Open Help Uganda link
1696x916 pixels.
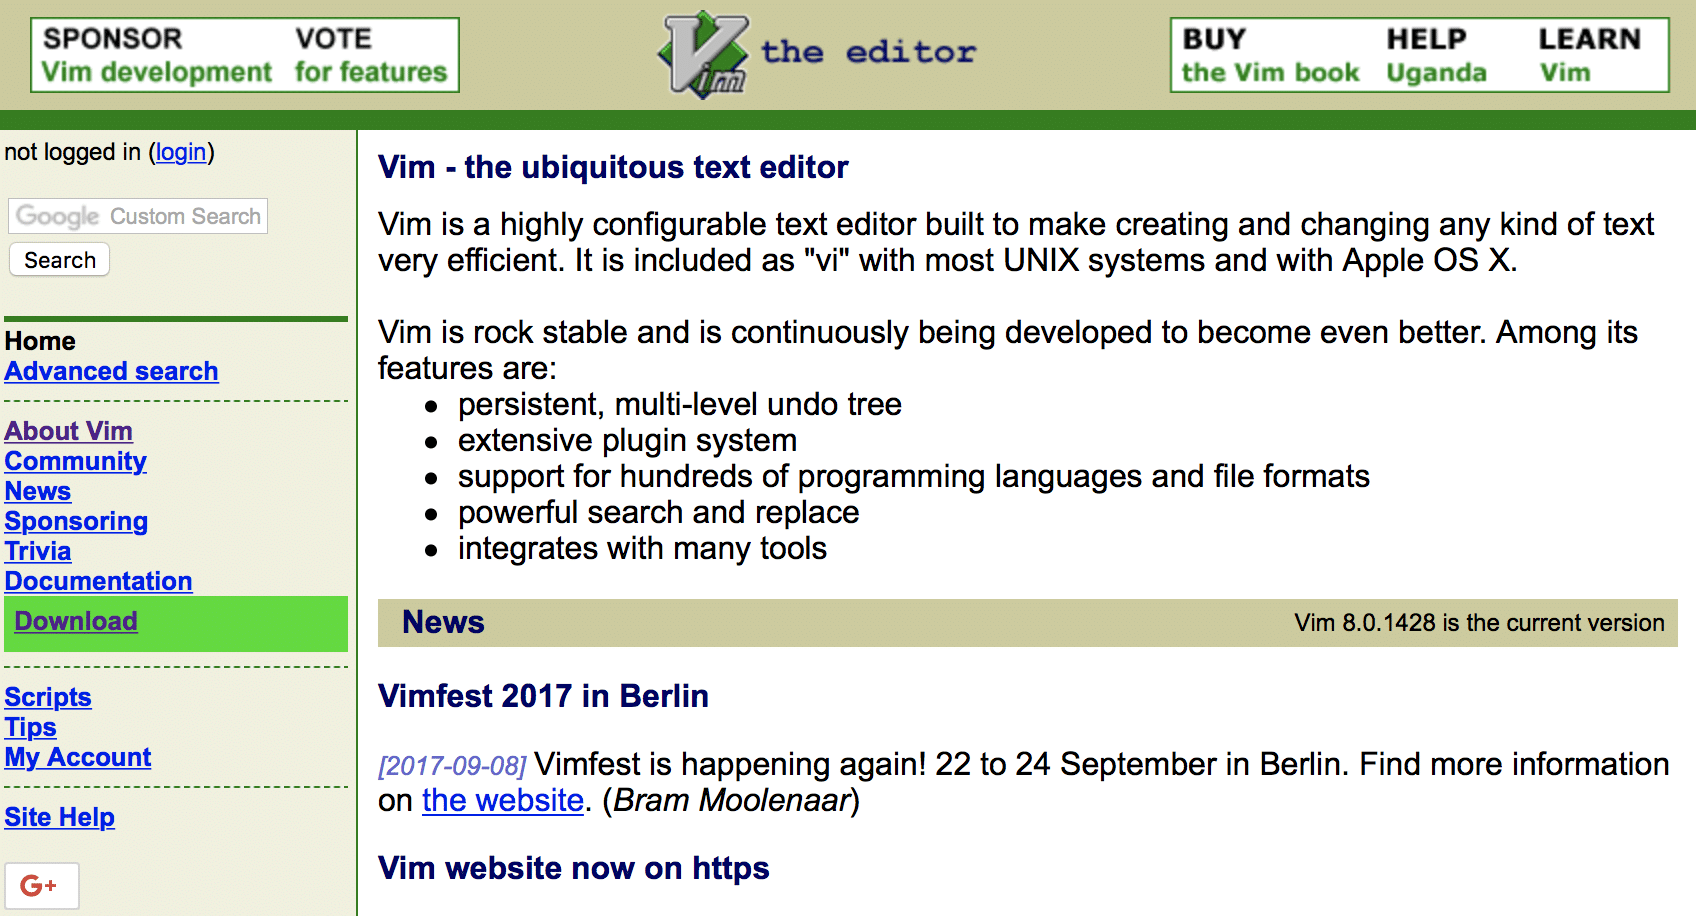tap(1436, 55)
